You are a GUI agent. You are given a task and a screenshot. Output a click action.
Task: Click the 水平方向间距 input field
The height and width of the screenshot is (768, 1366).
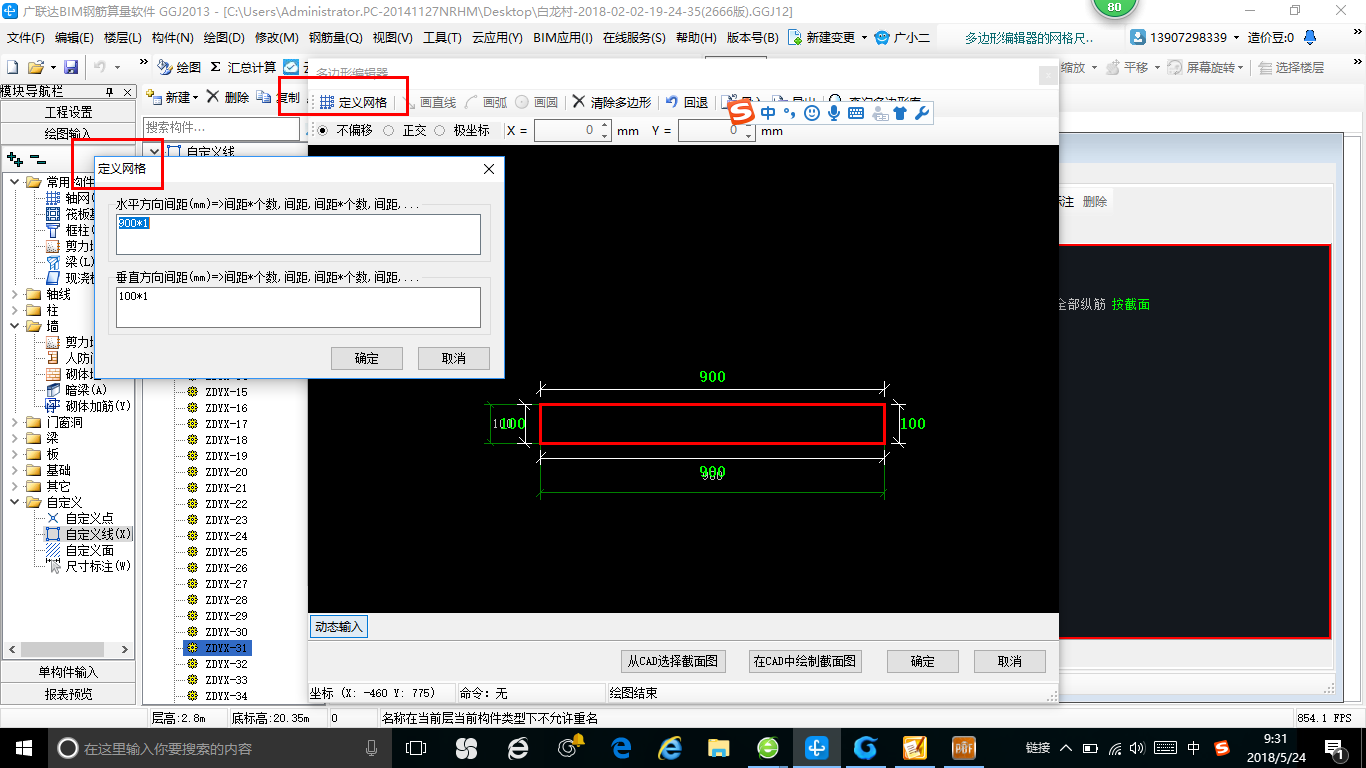pyautogui.click(x=298, y=235)
